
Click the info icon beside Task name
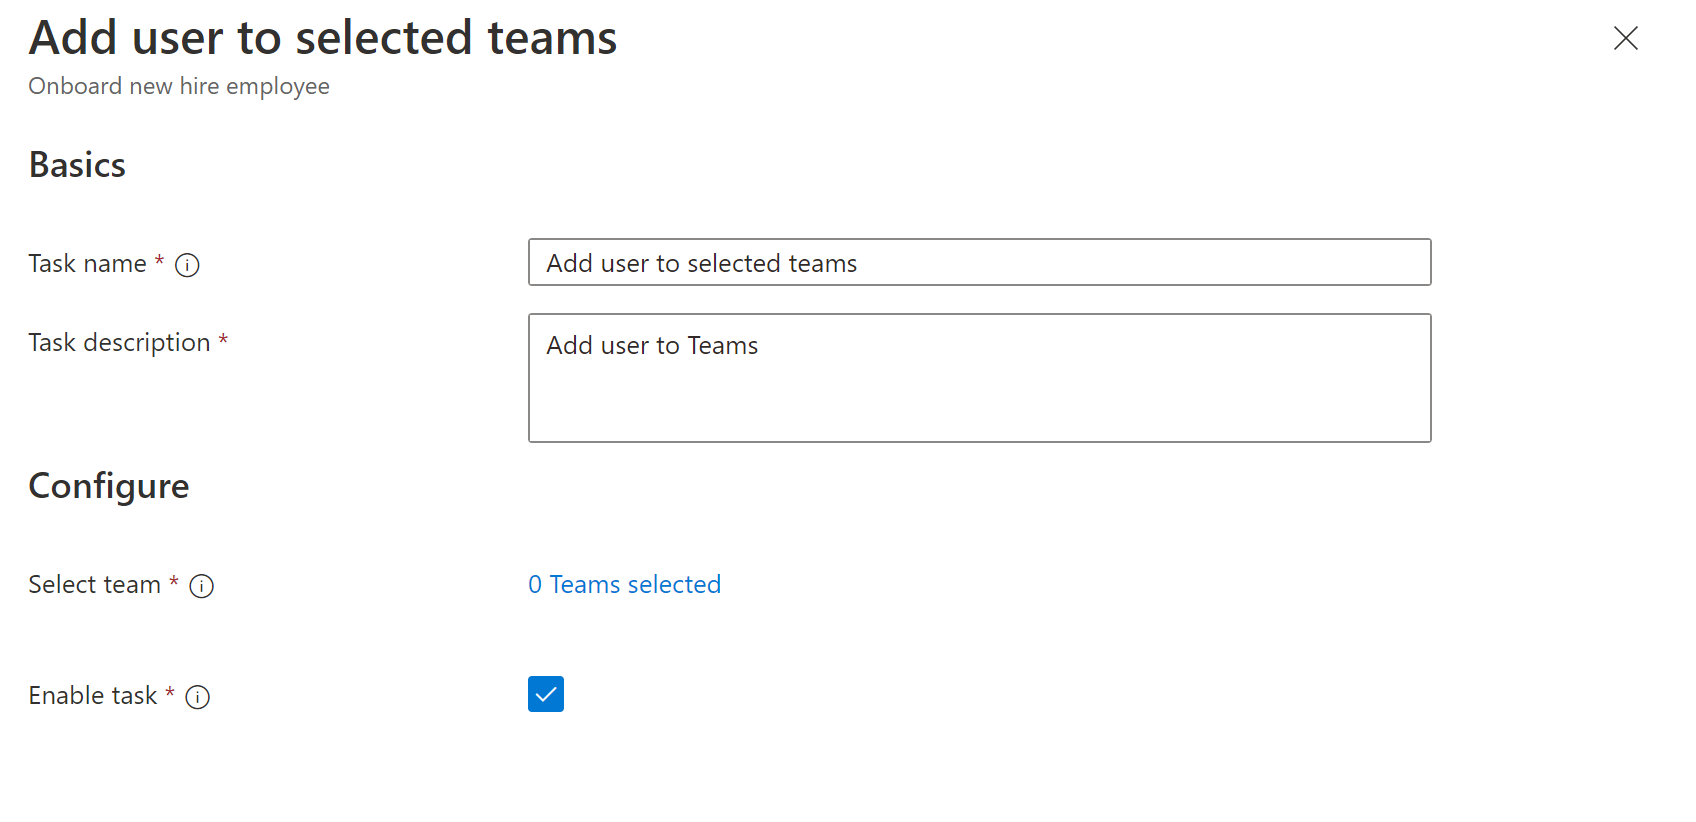pos(187,265)
